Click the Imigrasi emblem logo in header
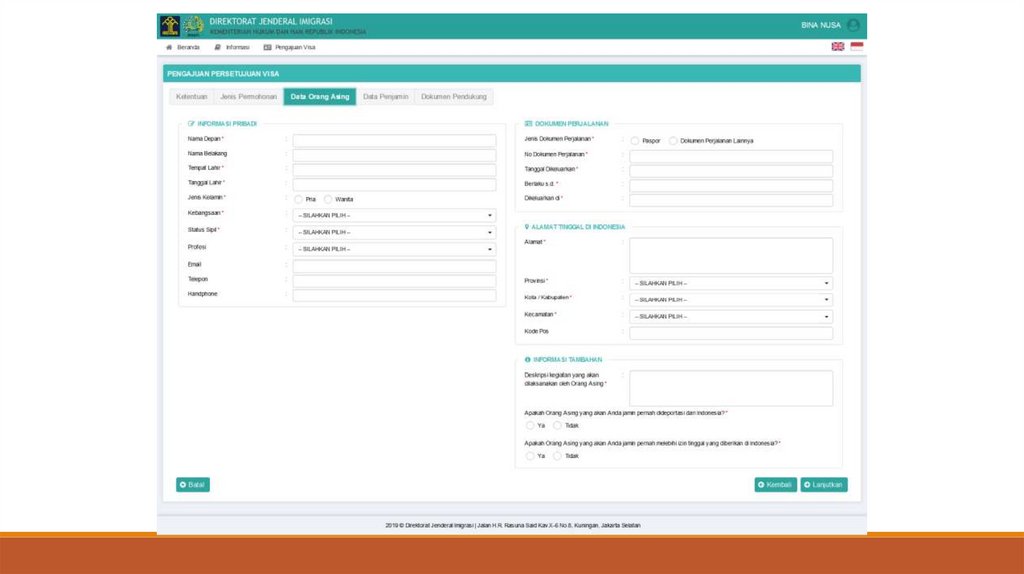Image resolution: width=1024 pixels, height=574 pixels. [193, 25]
